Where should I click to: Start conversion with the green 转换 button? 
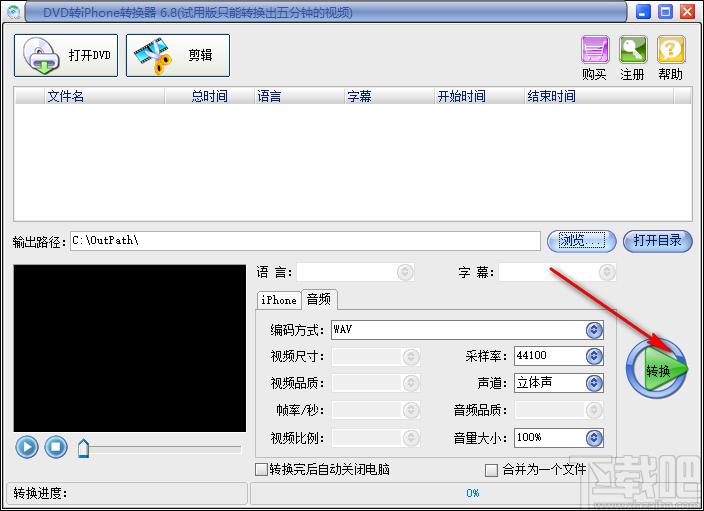pyautogui.click(x=658, y=369)
